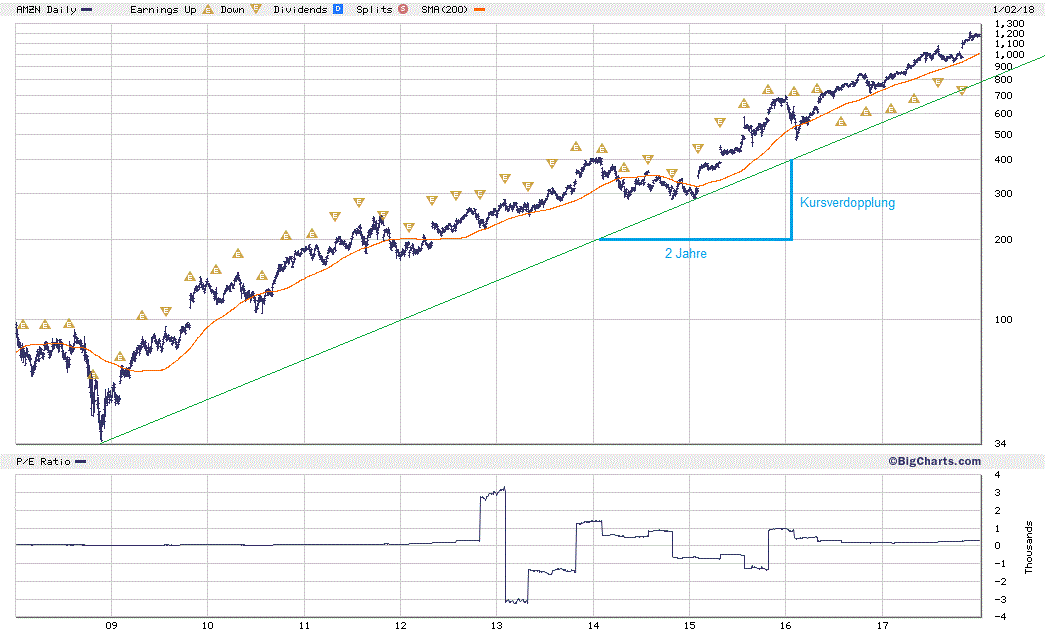Click the P/E axis label -4
1045x635 pixels.
1000,616
